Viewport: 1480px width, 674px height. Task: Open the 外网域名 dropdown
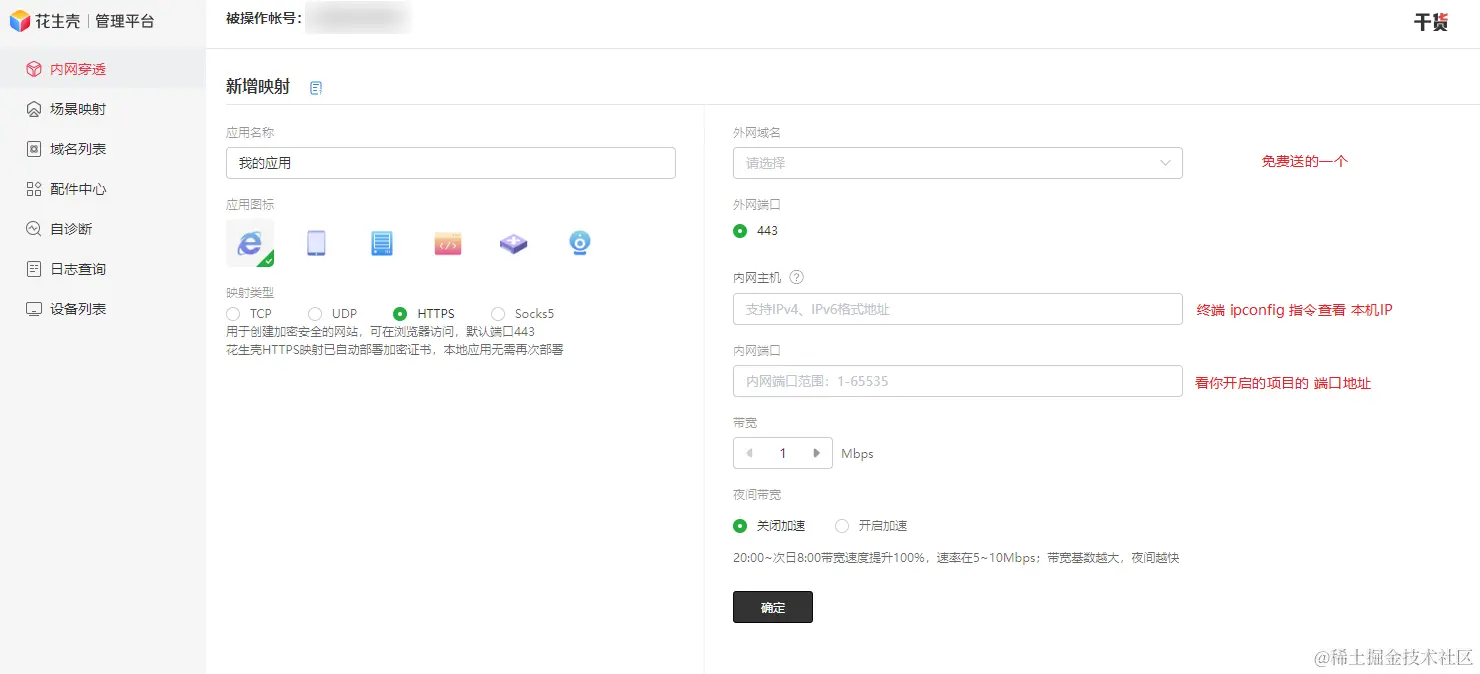click(x=958, y=163)
